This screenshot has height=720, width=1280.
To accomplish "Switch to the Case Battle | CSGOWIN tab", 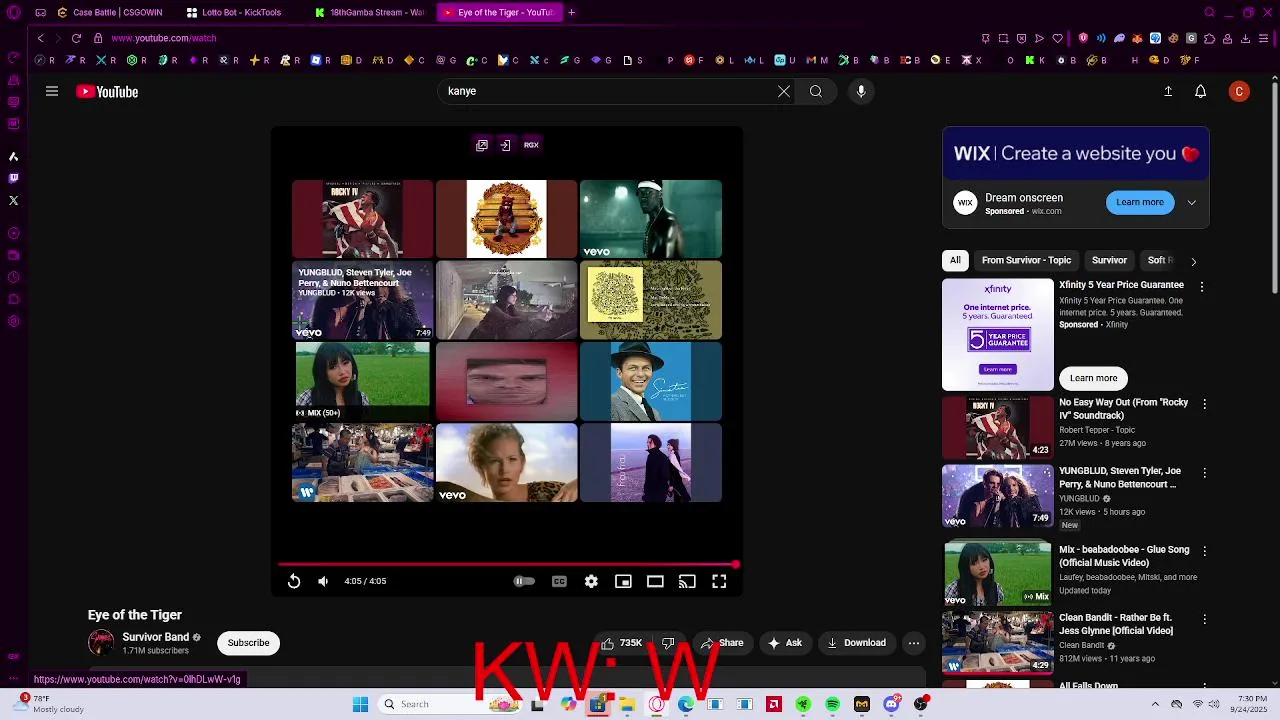I will coord(117,12).
